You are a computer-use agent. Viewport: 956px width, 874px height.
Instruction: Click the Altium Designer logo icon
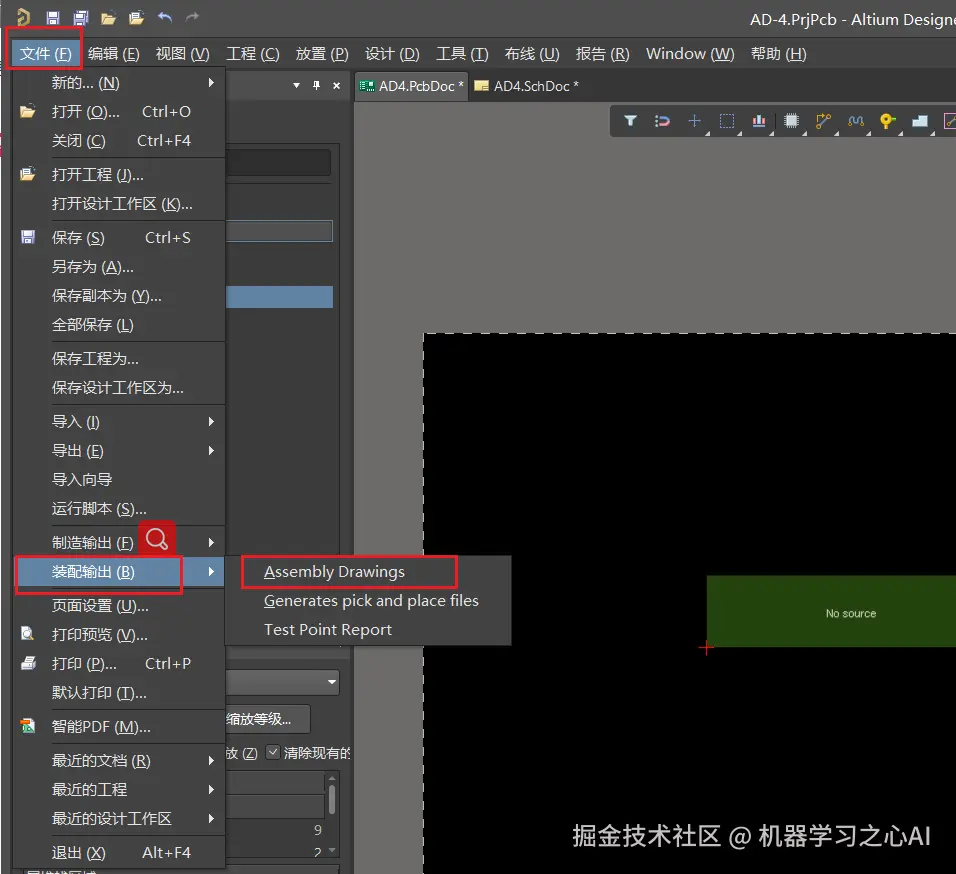point(24,17)
